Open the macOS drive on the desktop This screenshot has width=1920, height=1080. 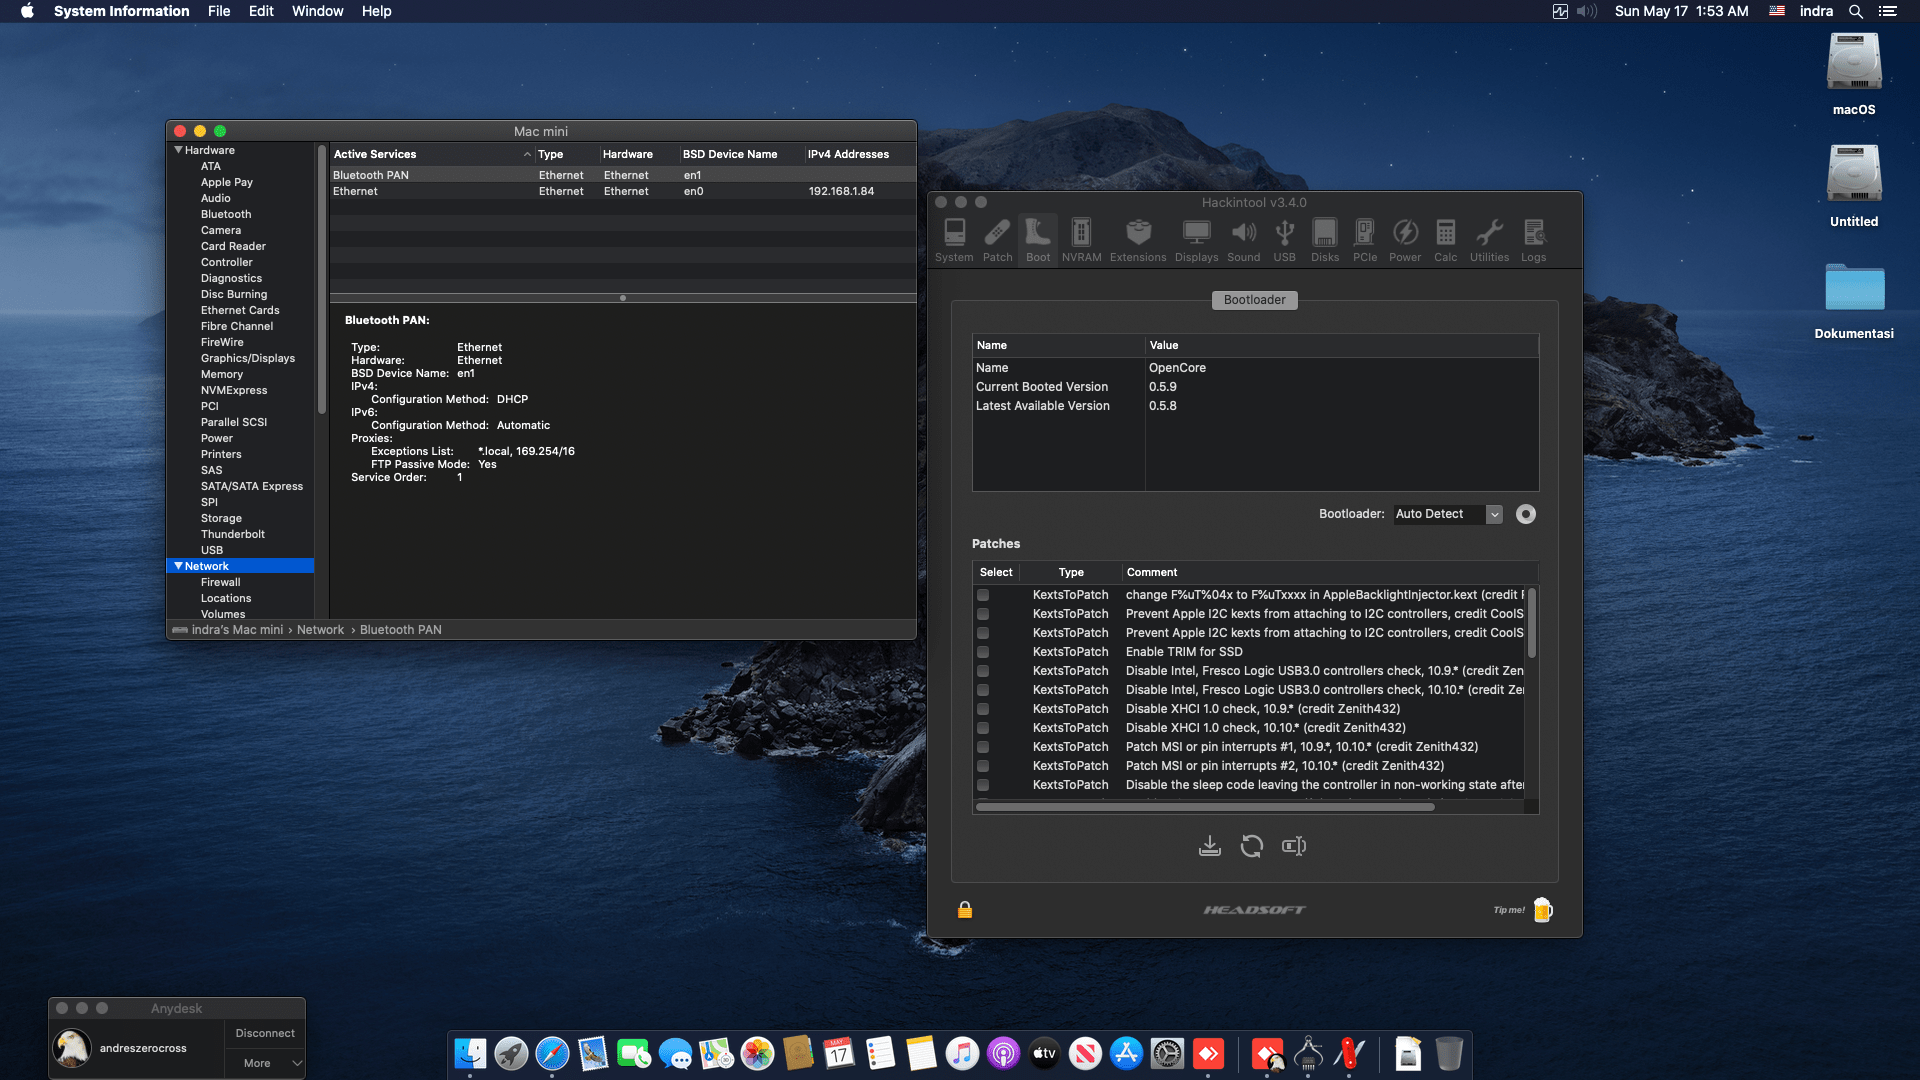(1854, 75)
